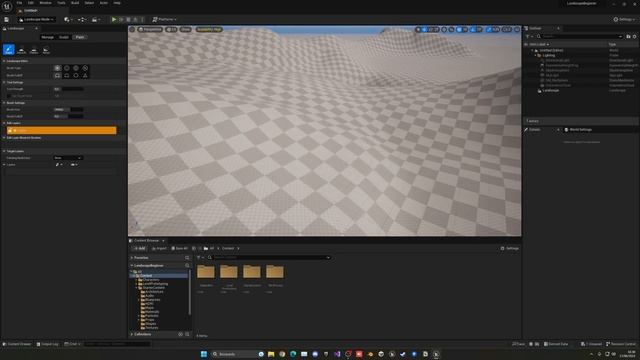
Task: Open the Content Browser filter icon
Action: (200, 258)
